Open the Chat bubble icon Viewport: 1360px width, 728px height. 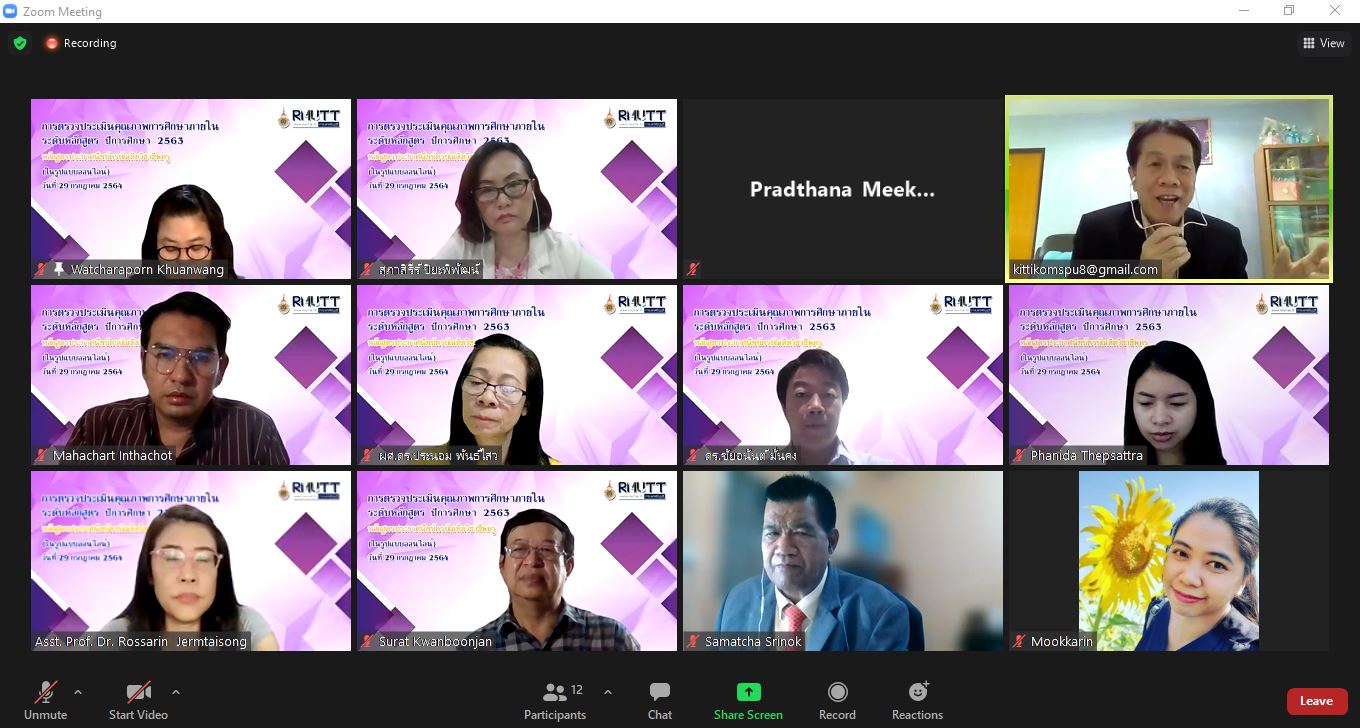660,692
